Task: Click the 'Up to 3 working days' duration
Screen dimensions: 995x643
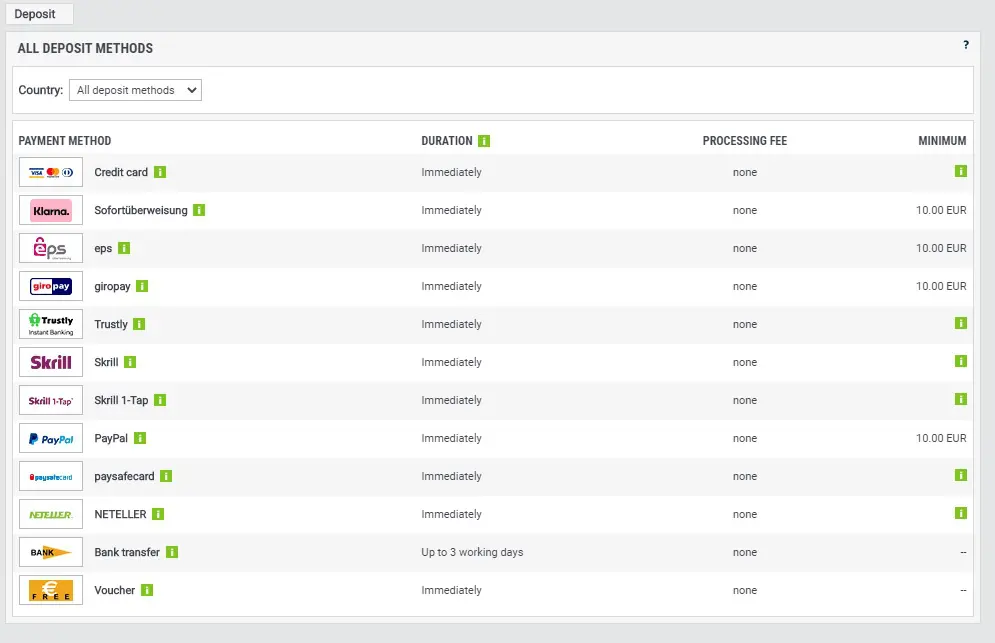Action: 472,552
